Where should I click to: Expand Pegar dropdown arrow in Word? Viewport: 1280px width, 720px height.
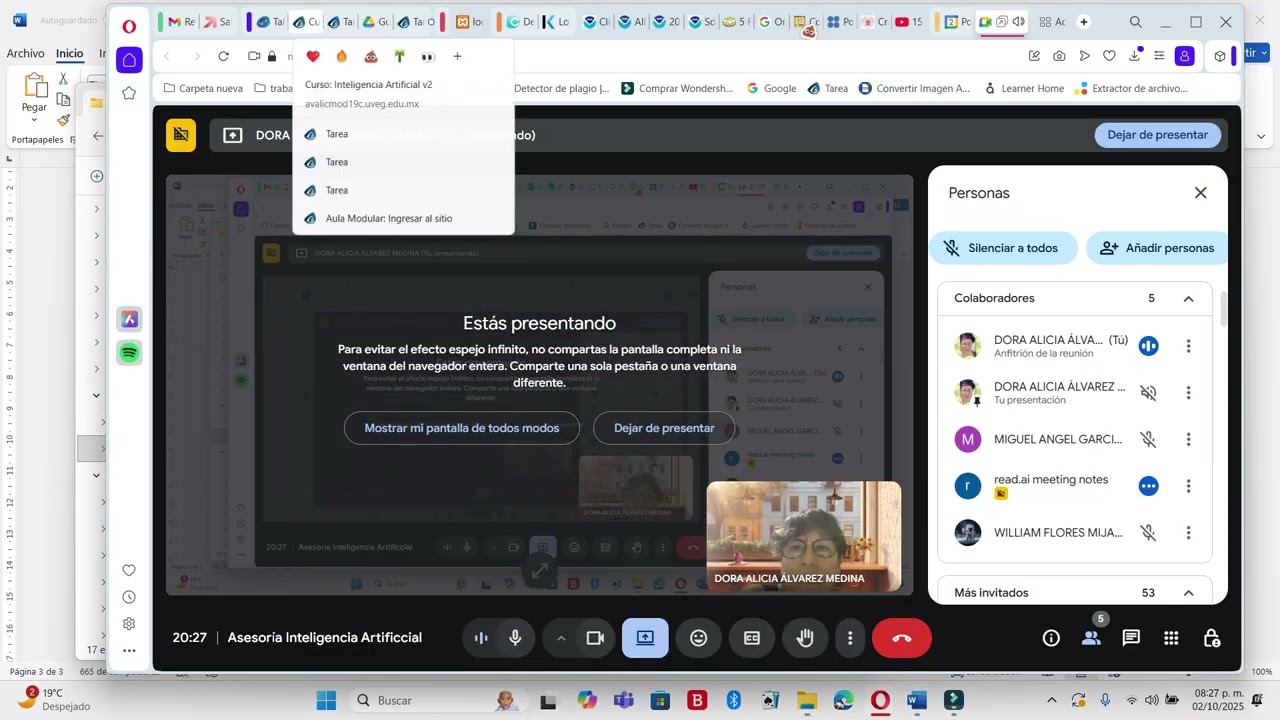point(34,120)
